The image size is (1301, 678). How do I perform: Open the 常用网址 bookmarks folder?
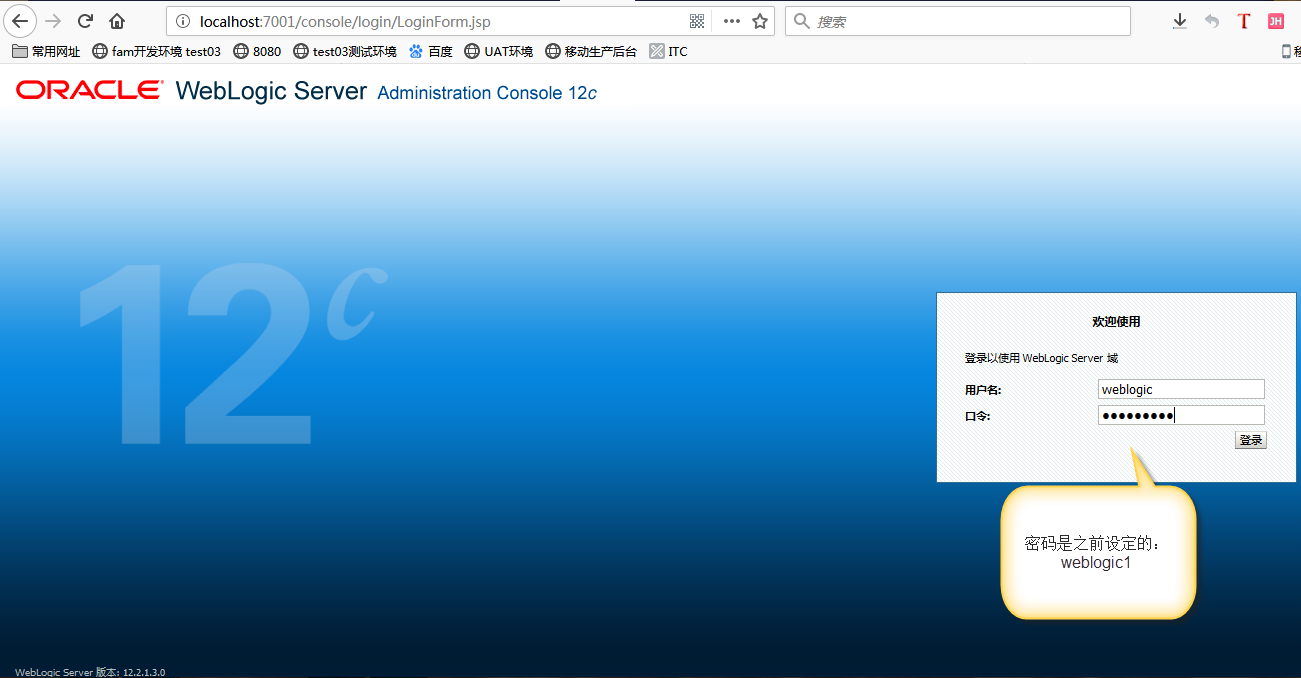(x=46, y=51)
